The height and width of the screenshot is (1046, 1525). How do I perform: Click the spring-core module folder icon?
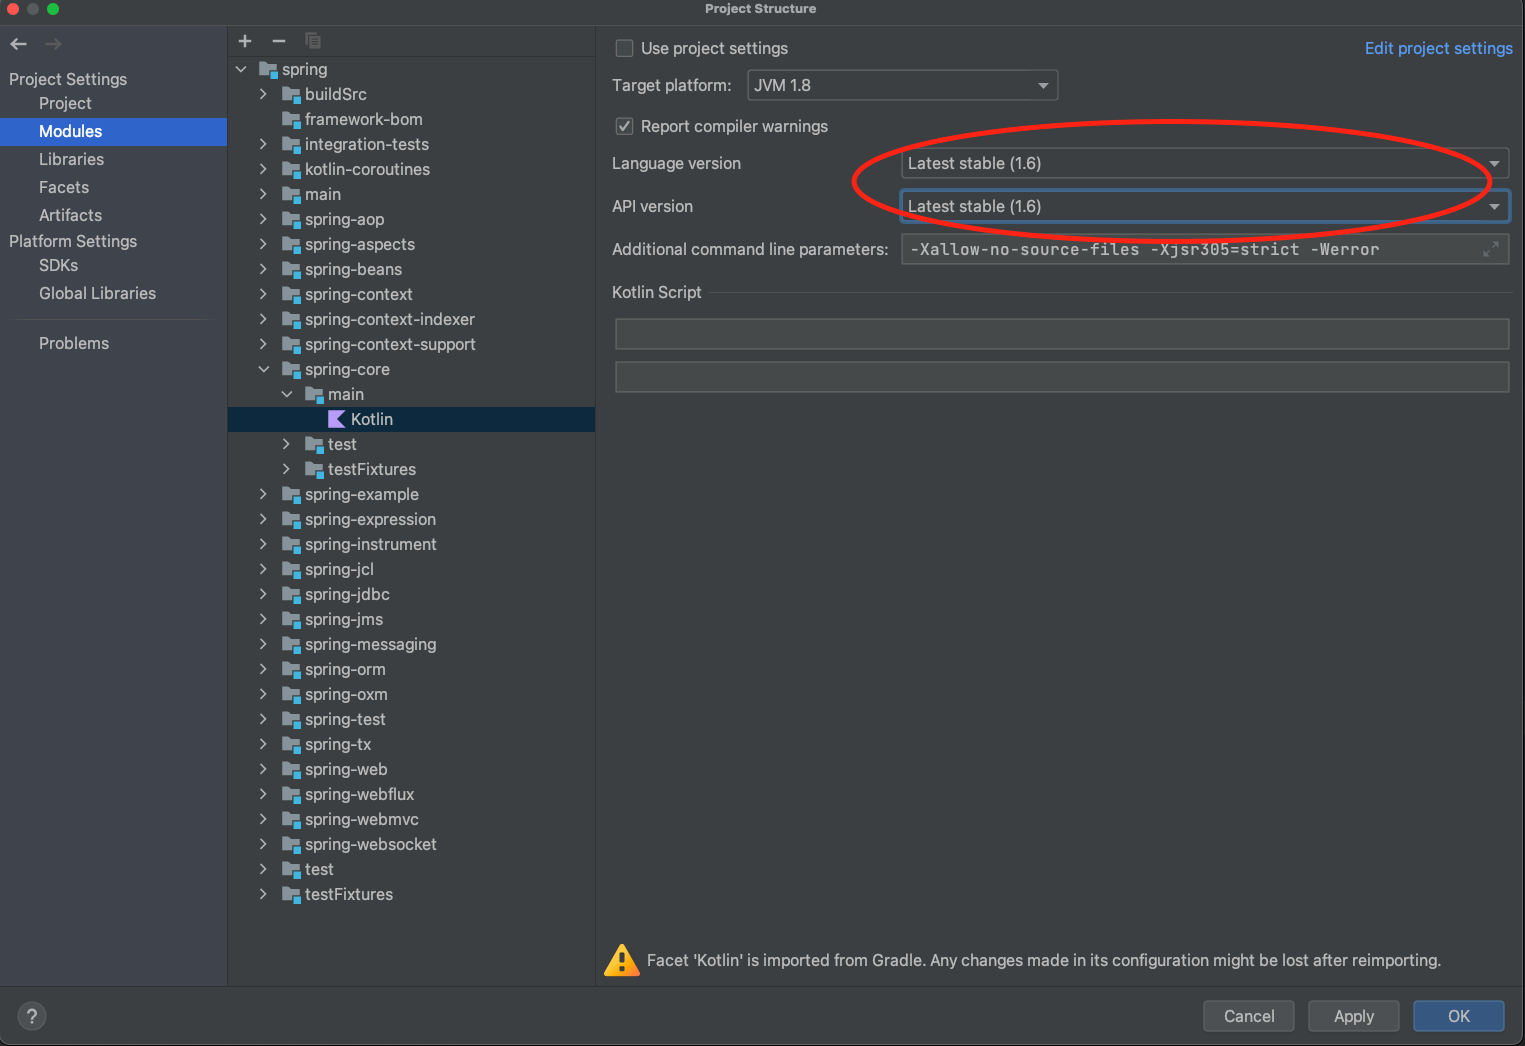tap(291, 369)
